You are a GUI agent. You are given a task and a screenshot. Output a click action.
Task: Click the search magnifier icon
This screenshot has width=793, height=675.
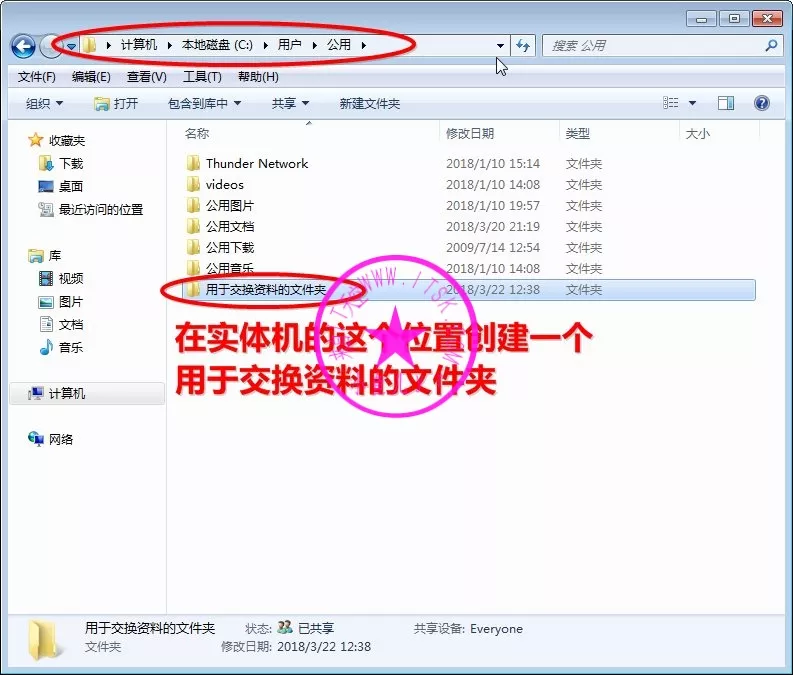click(771, 46)
